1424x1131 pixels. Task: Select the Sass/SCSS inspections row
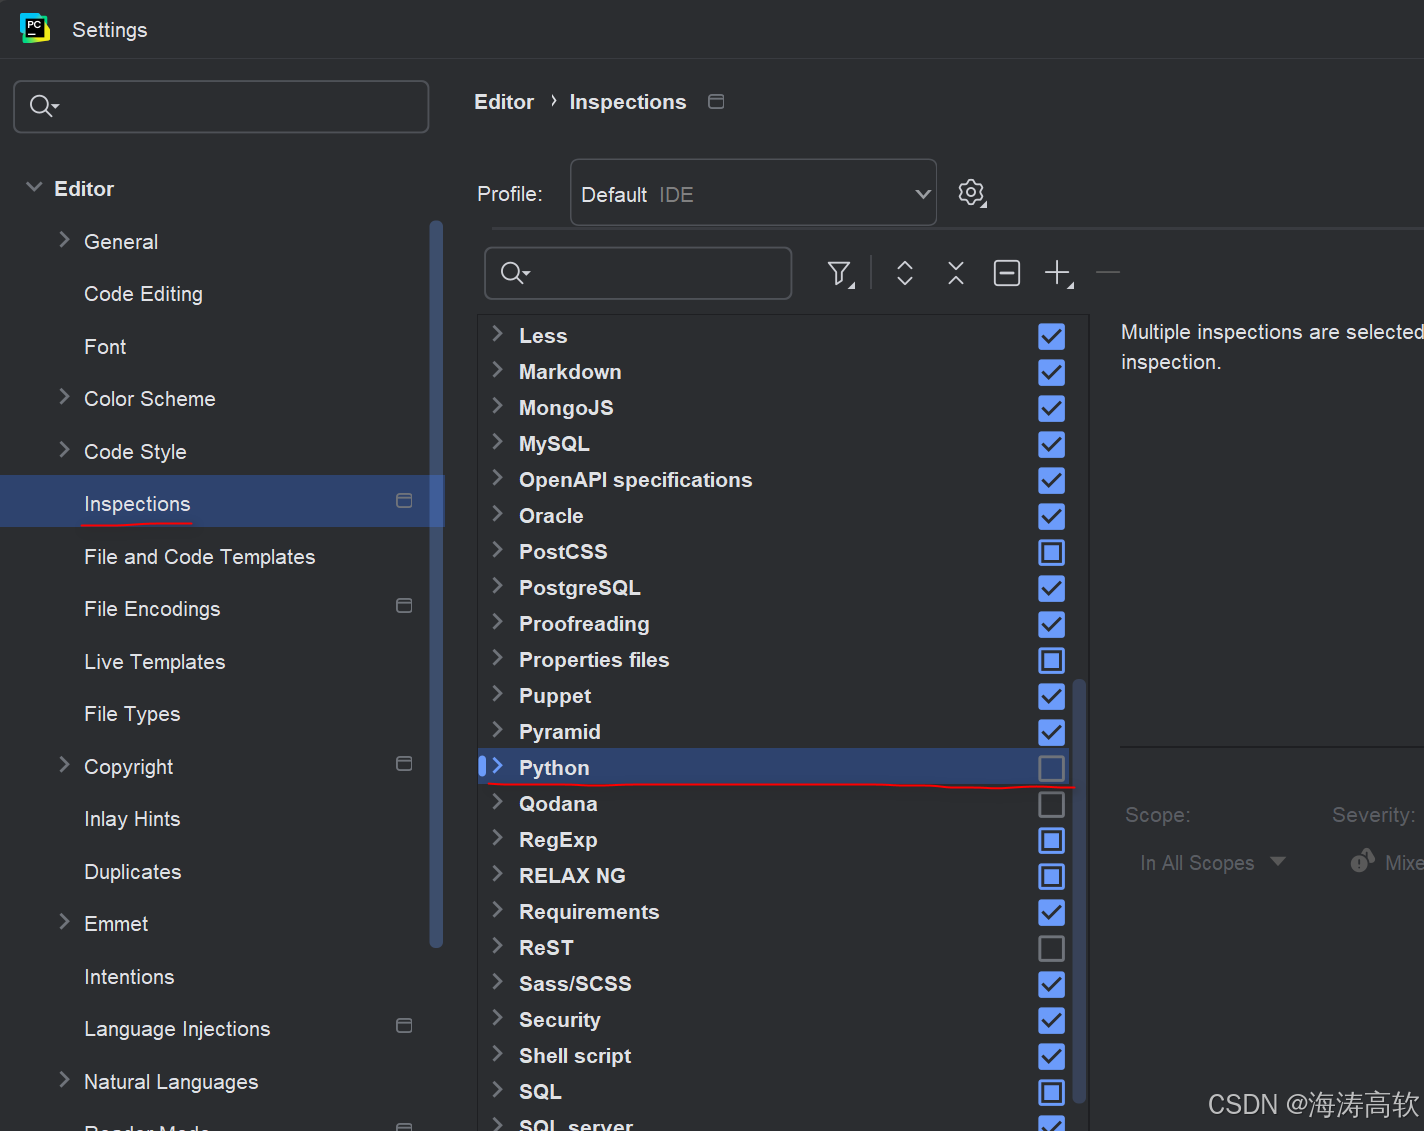tap(775, 984)
